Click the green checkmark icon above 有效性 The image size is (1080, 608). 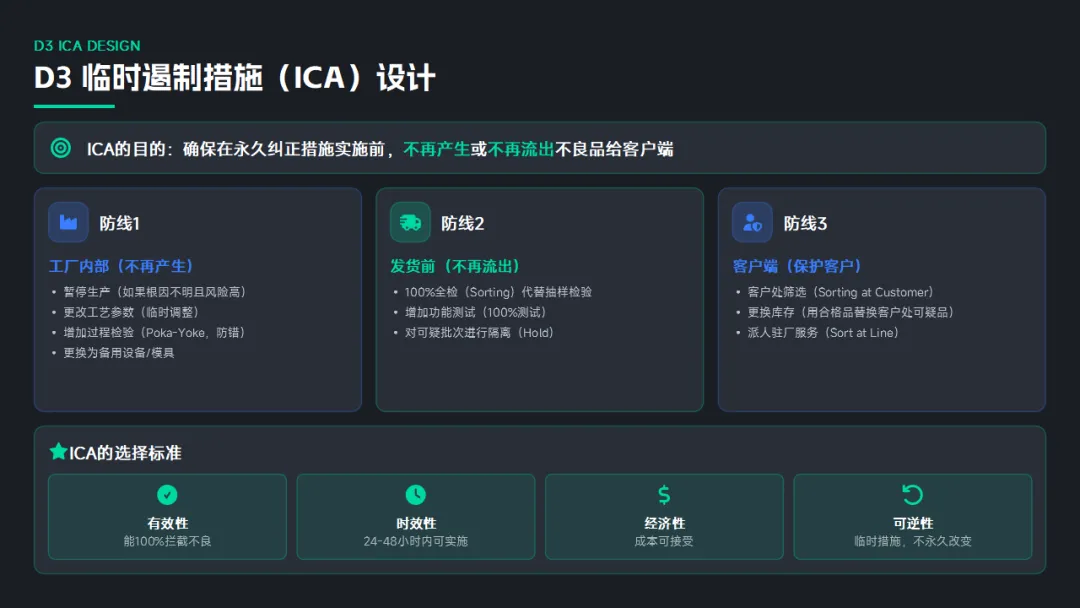point(167,494)
